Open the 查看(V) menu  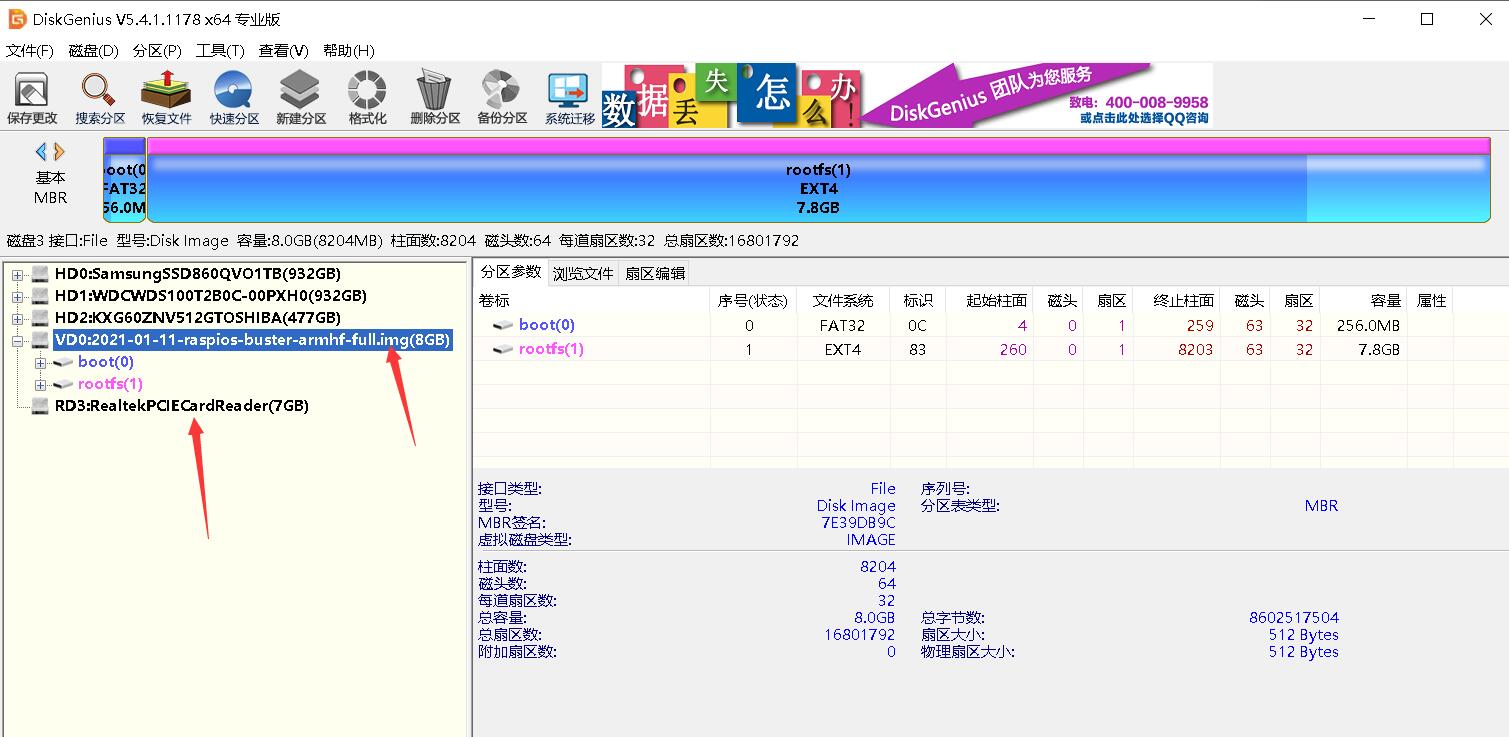284,50
